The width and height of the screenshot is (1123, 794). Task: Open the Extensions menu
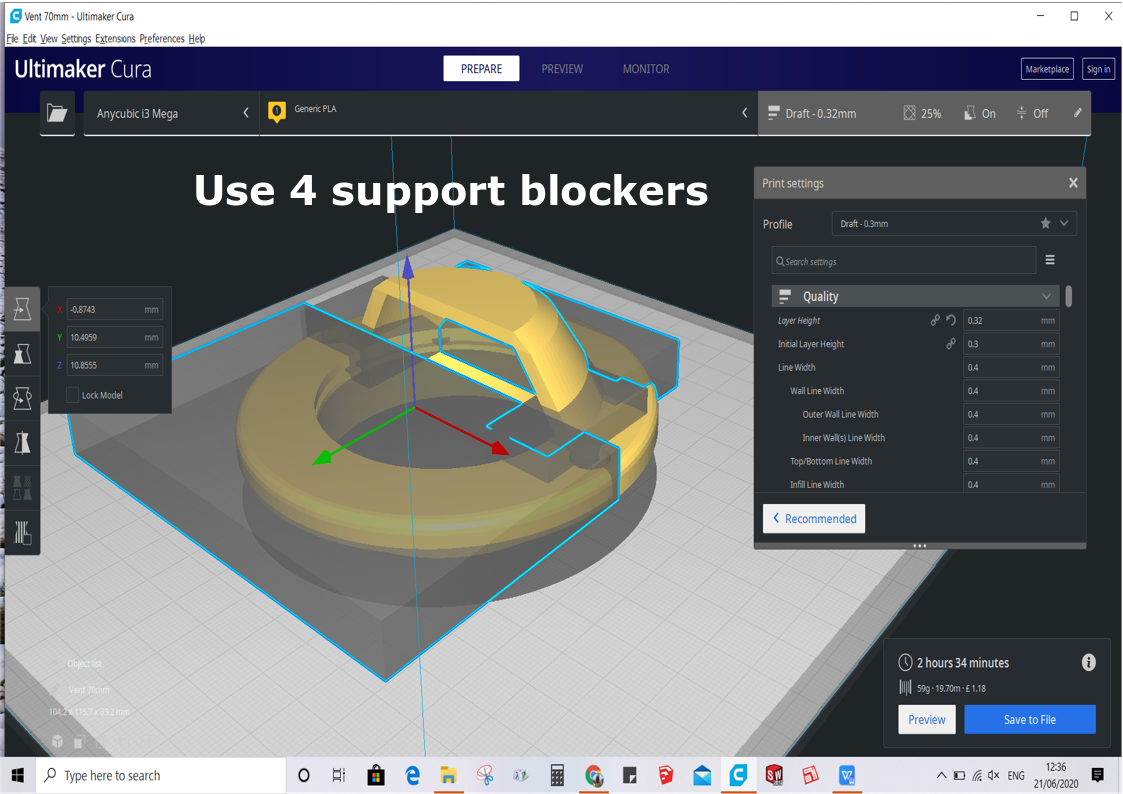(x=115, y=39)
